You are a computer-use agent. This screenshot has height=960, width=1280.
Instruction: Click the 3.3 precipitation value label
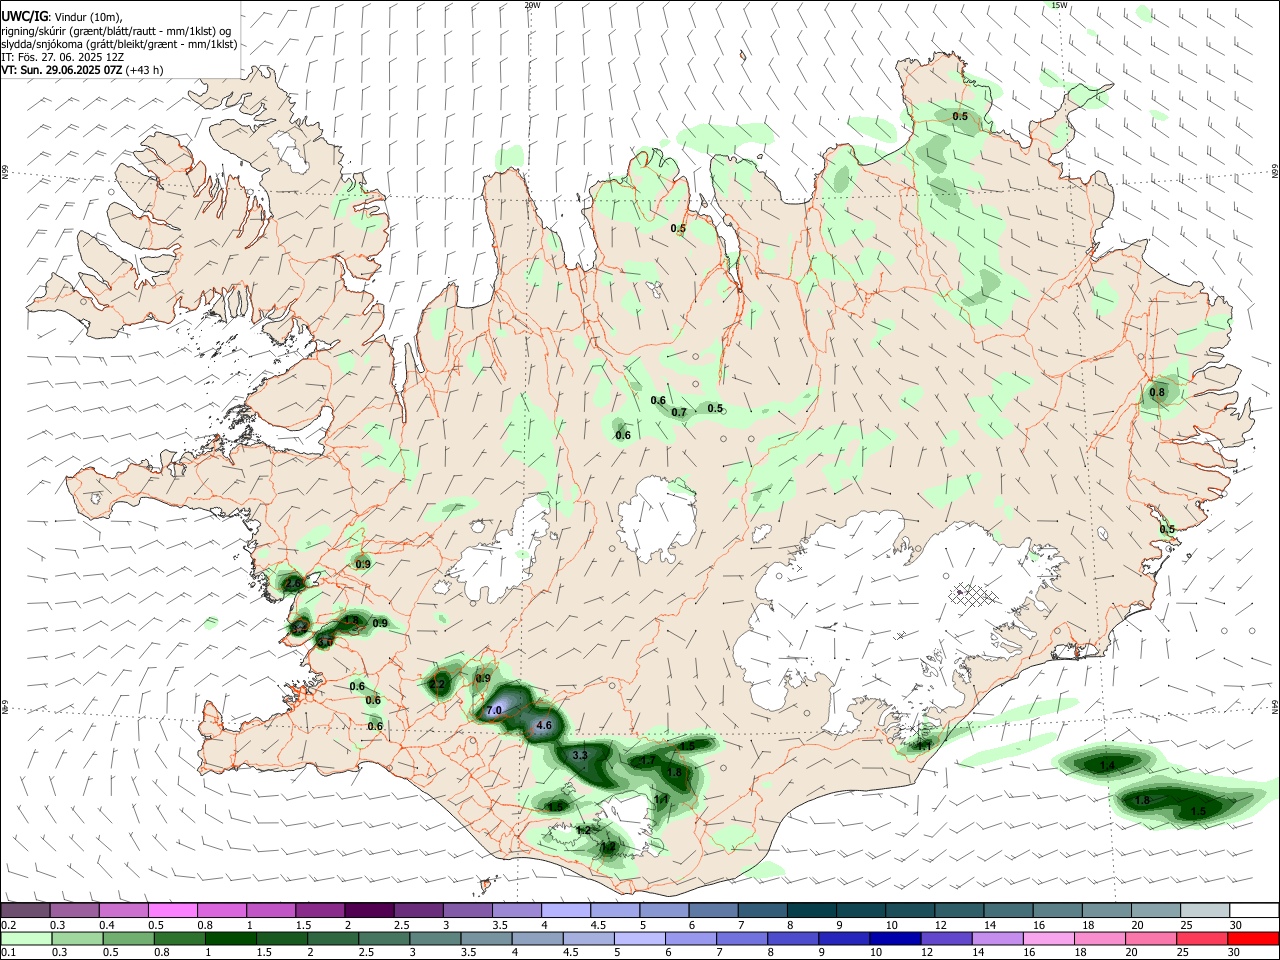coord(579,755)
